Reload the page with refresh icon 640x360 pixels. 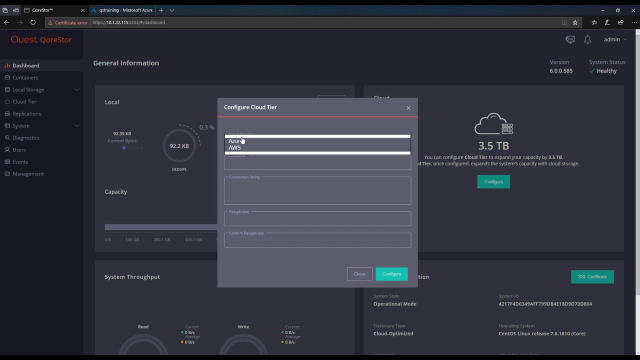coord(33,22)
